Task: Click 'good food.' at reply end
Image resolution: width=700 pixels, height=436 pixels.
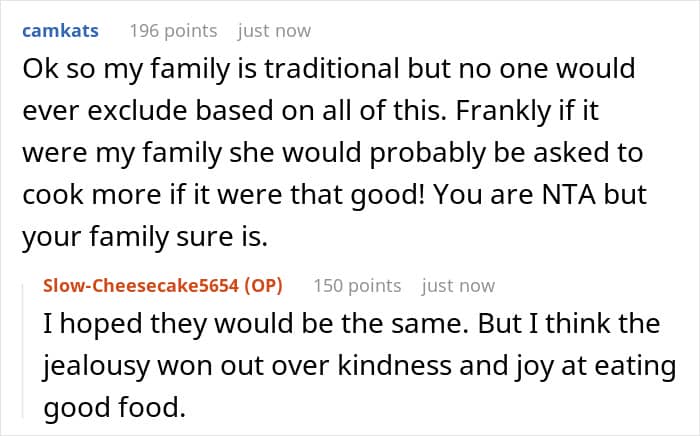Action: [x=114, y=407]
